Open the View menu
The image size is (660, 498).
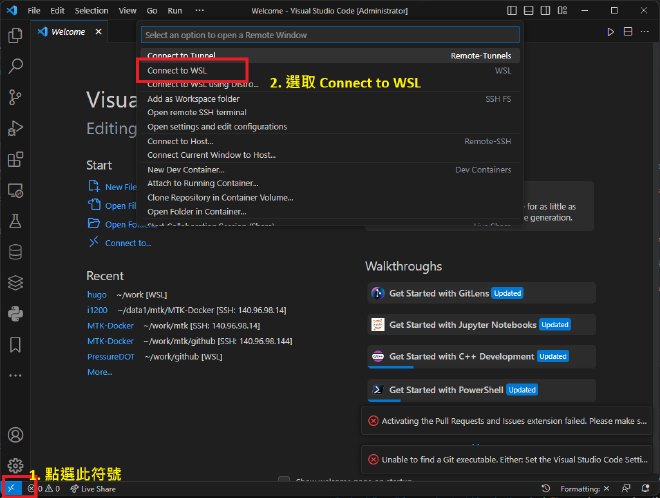(x=127, y=11)
